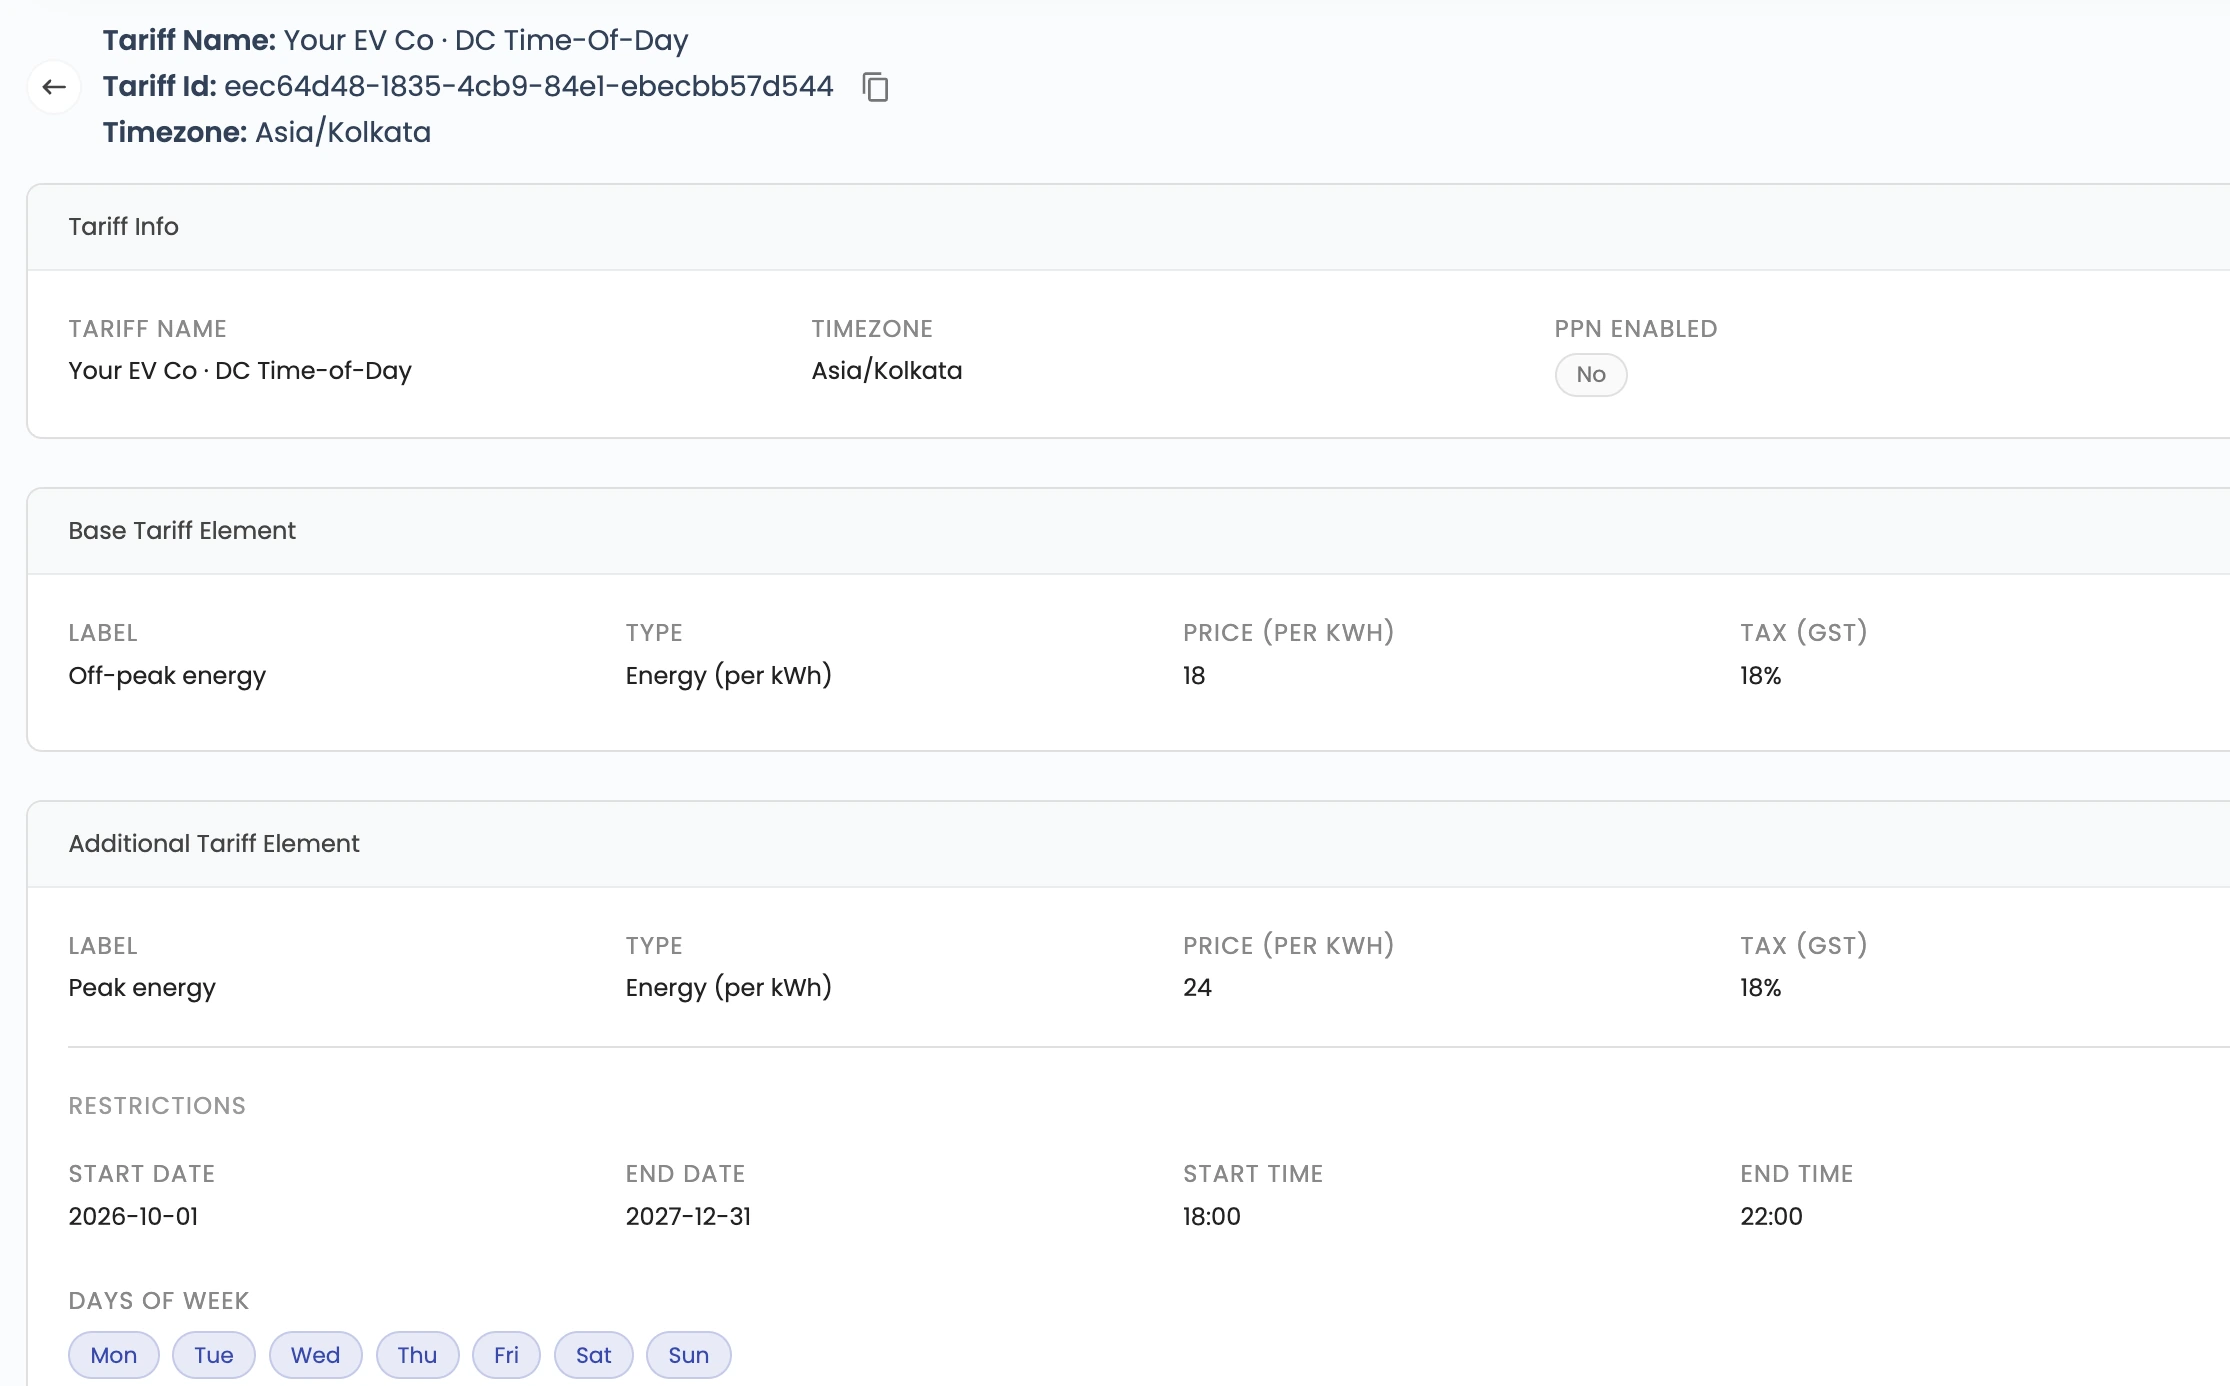The height and width of the screenshot is (1386, 2230).
Task: Click the header 'Tariff Name' line
Action: pyautogui.click(x=396, y=40)
